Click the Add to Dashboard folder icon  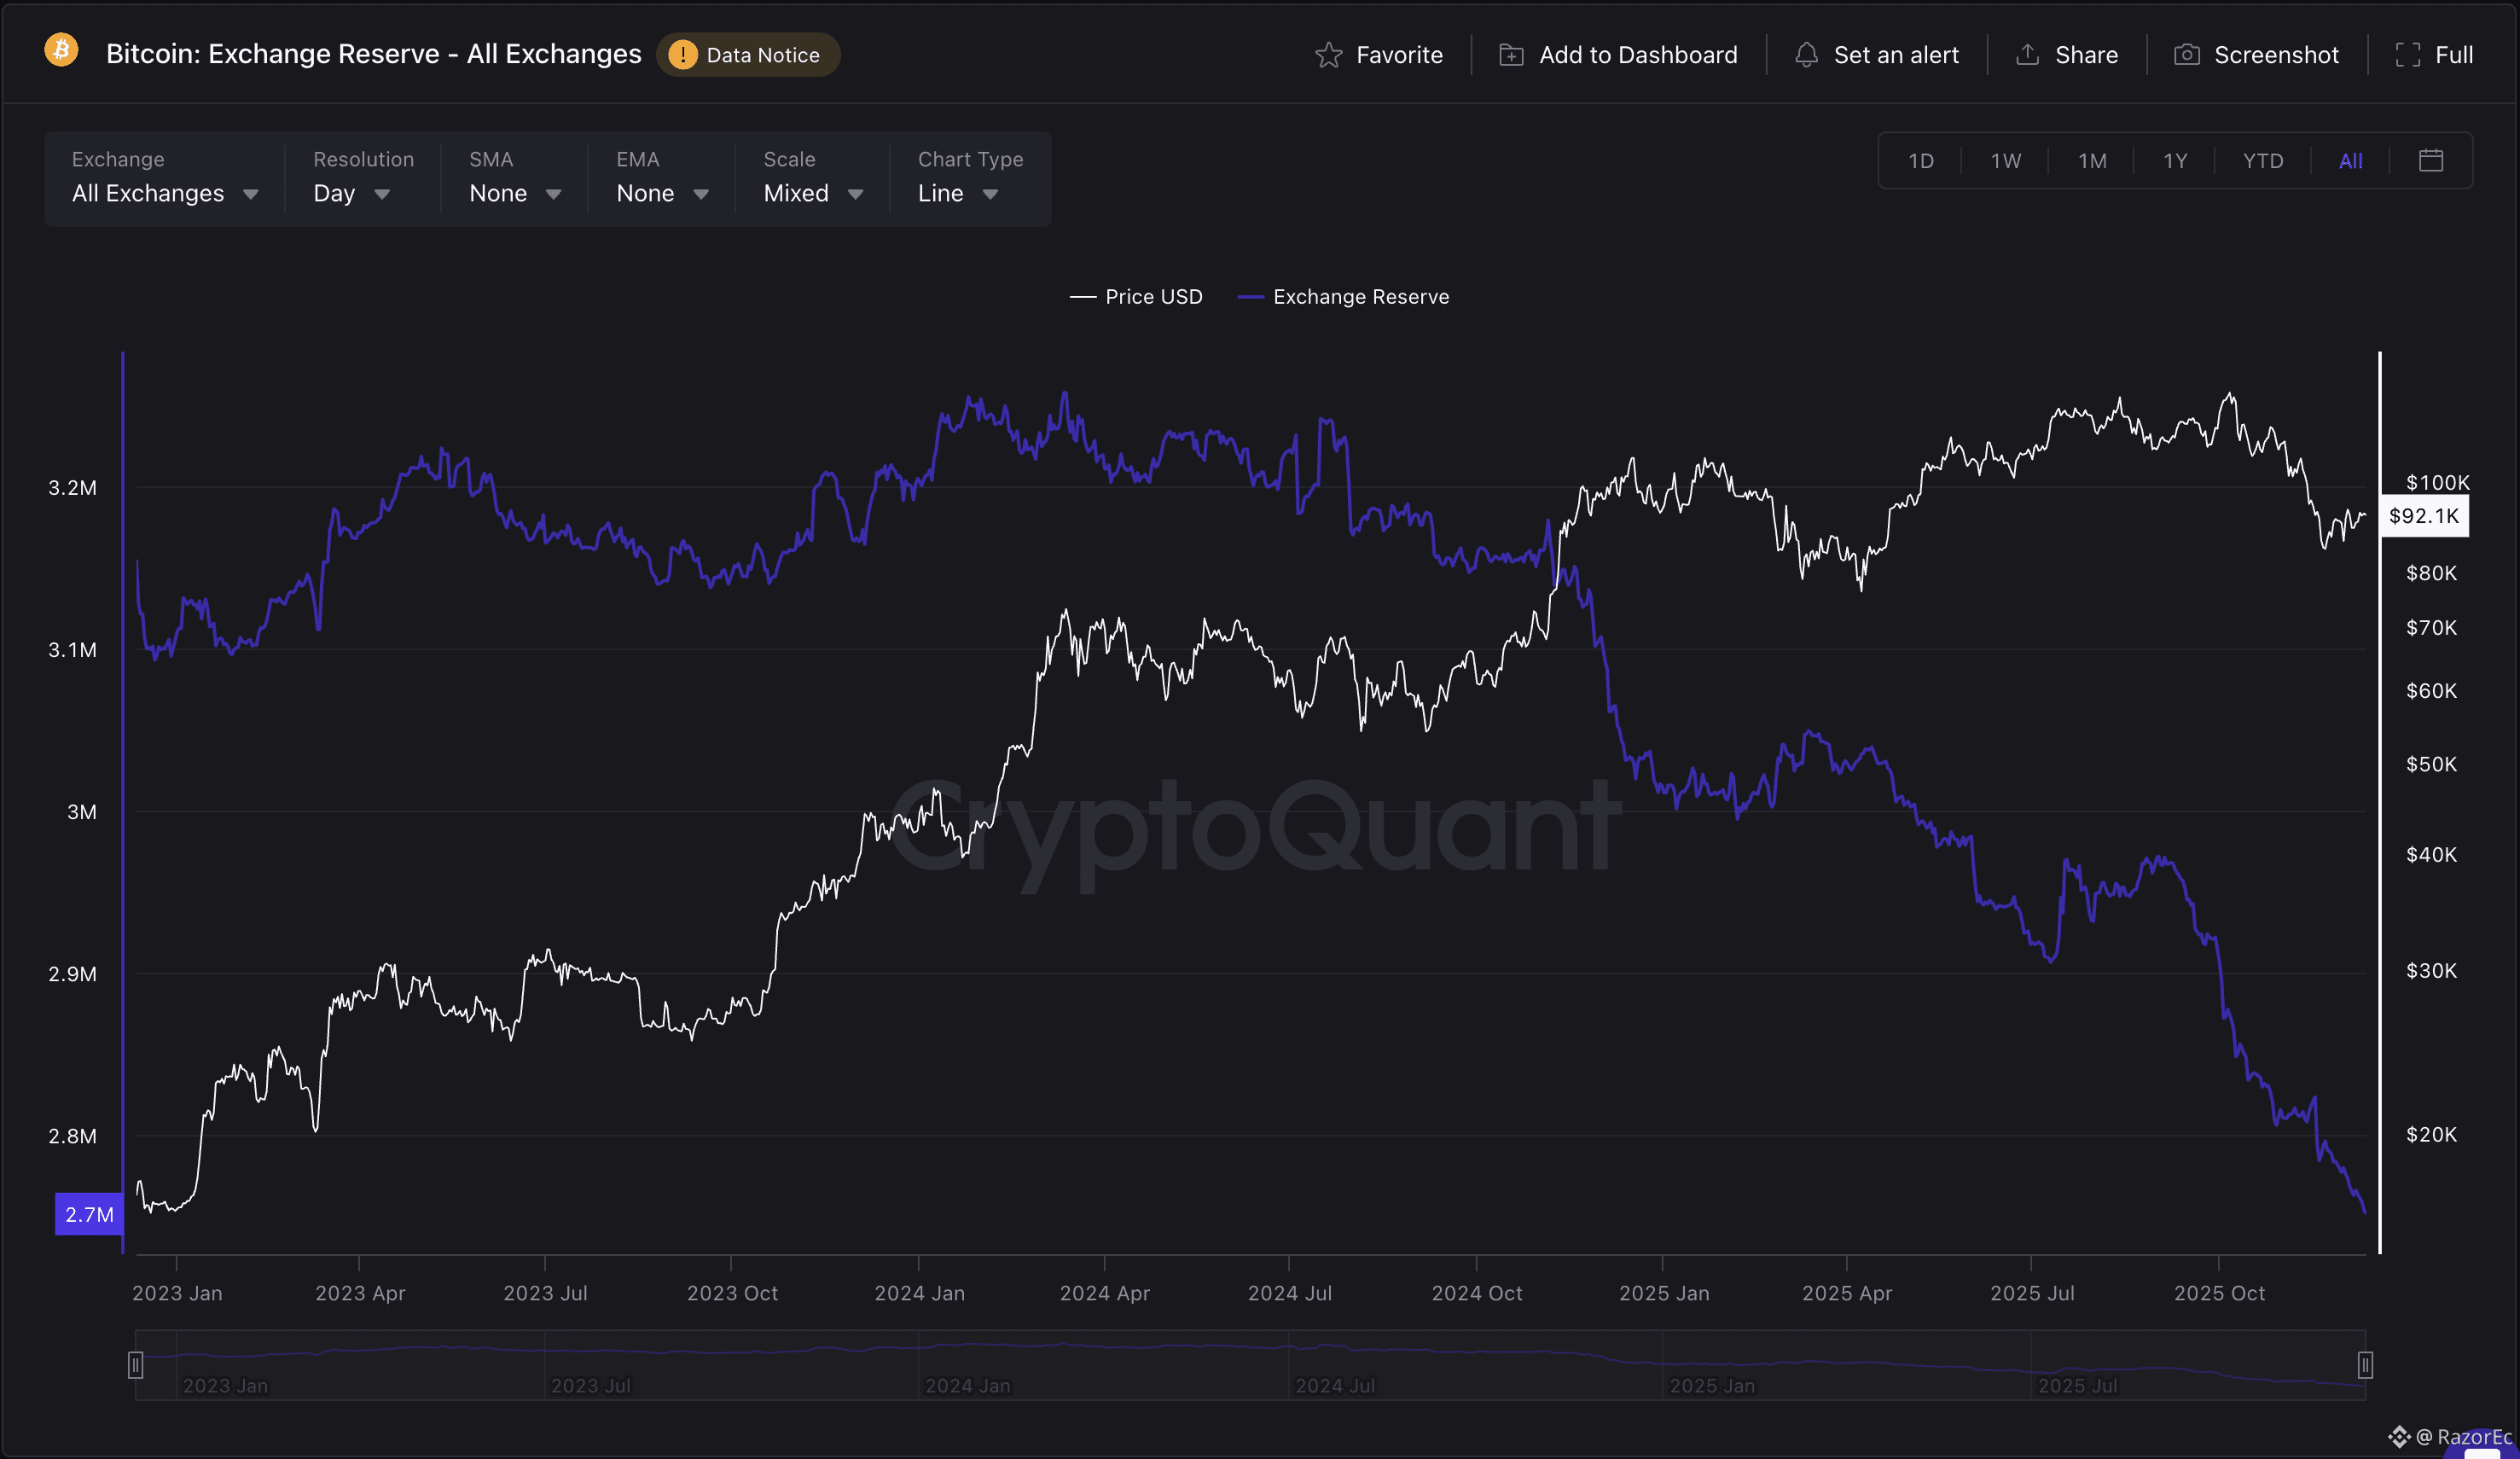point(1511,55)
